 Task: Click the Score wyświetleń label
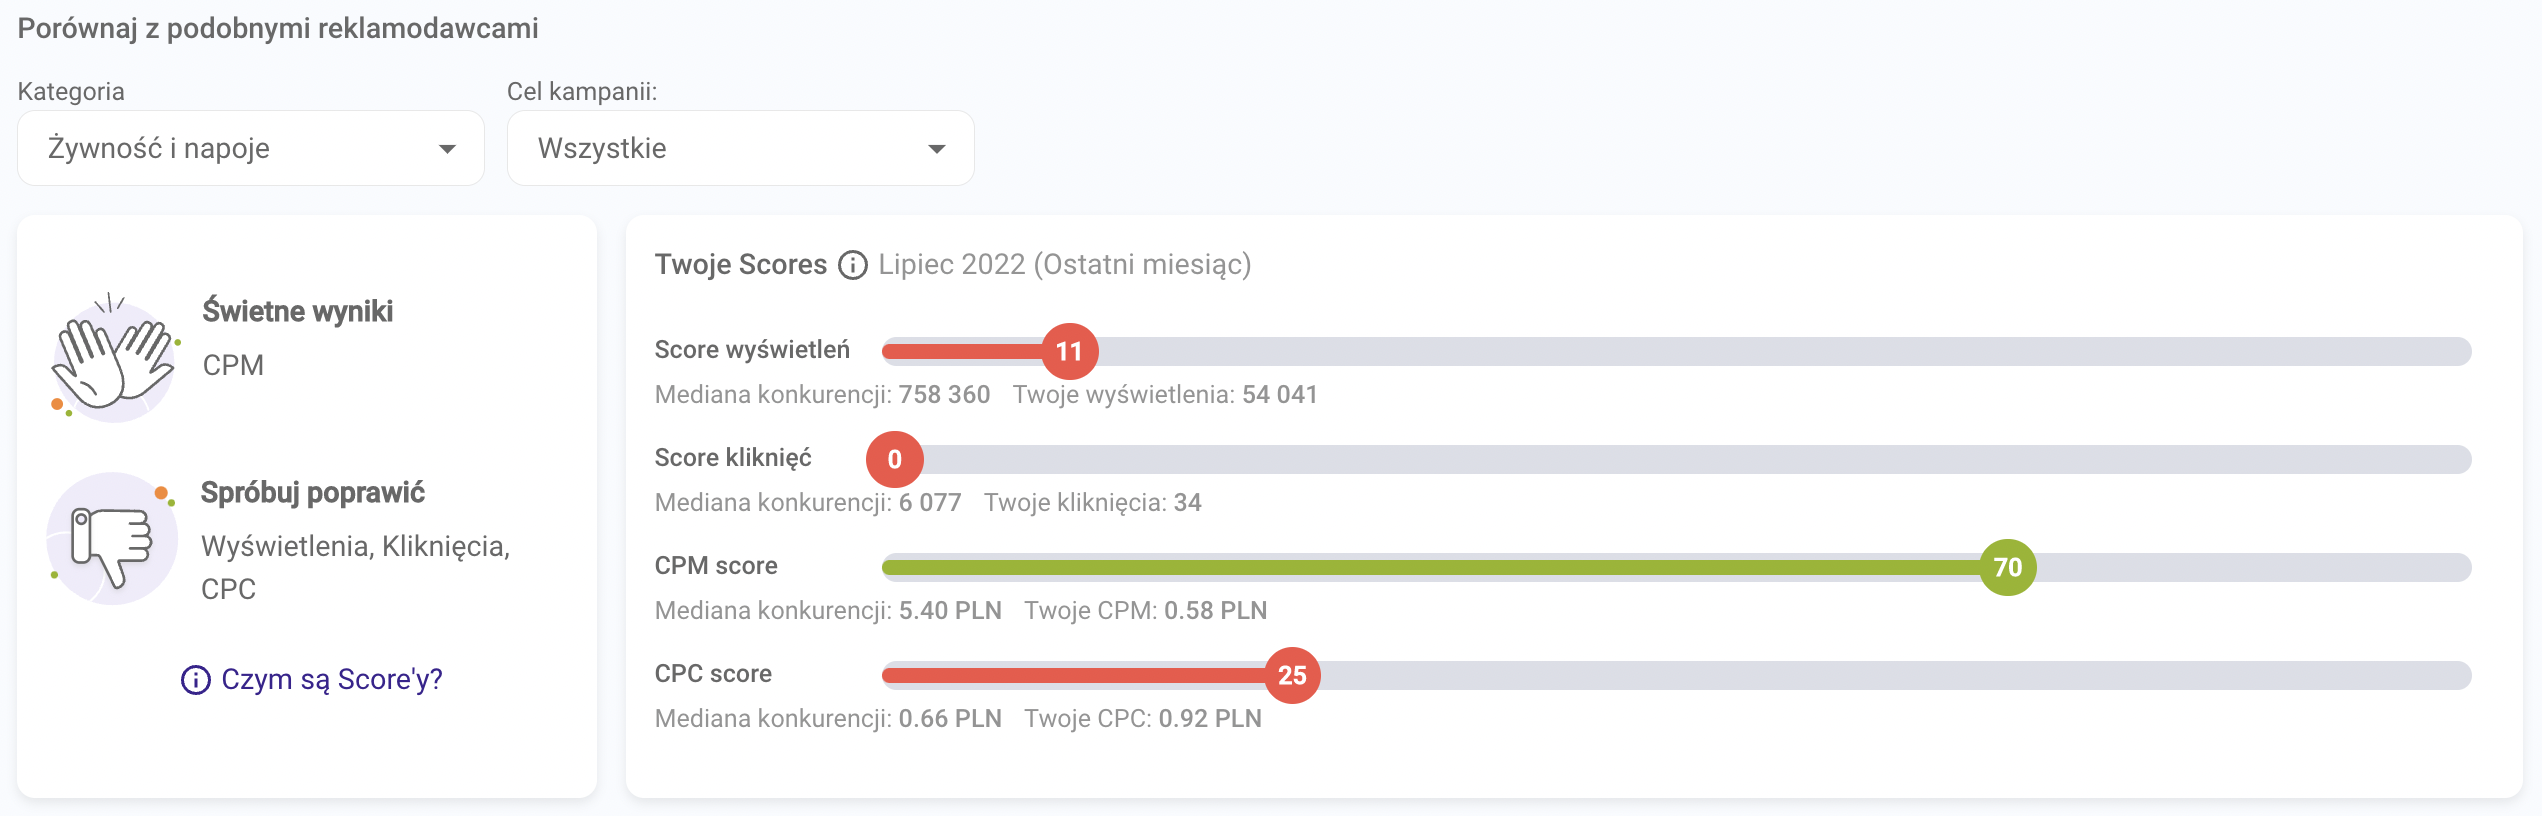pos(752,350)
